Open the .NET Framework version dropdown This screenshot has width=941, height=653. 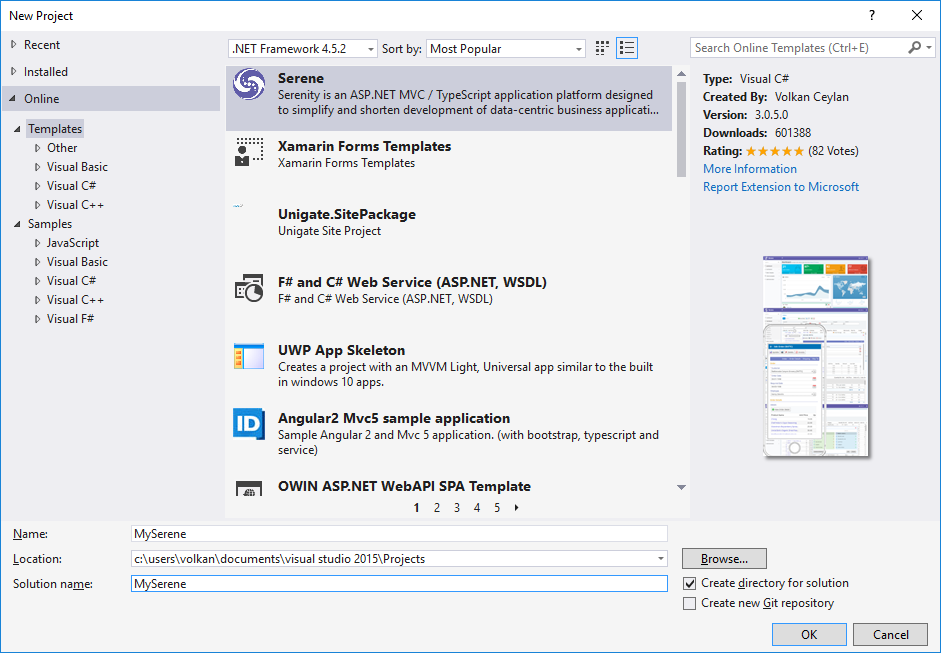click(303, 49)
